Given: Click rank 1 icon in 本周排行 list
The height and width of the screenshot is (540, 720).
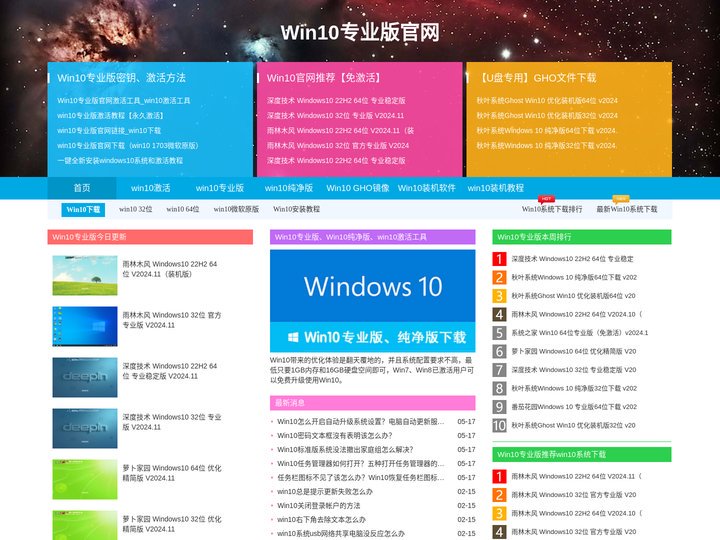Looking at the screenshot, I should click(x=499, y=259).
